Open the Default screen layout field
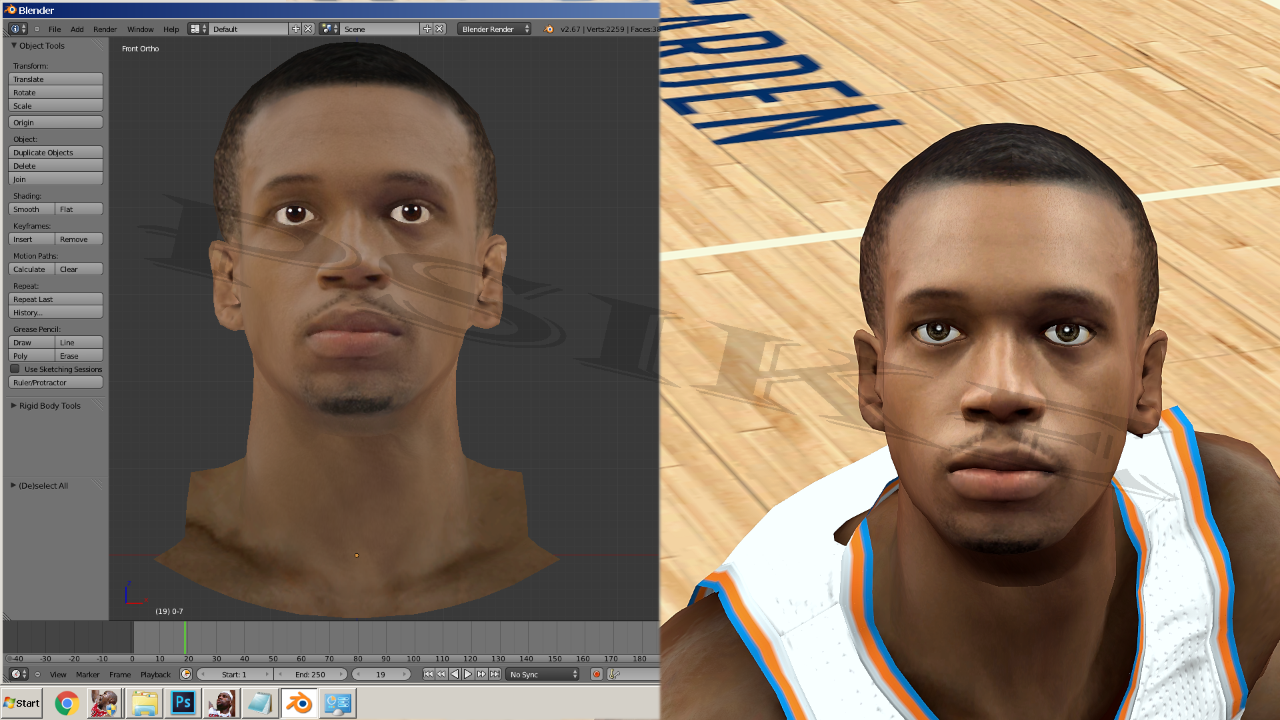Image resolution: width=1280 pixels, height=720 pixels. click(x=249, y=29)
